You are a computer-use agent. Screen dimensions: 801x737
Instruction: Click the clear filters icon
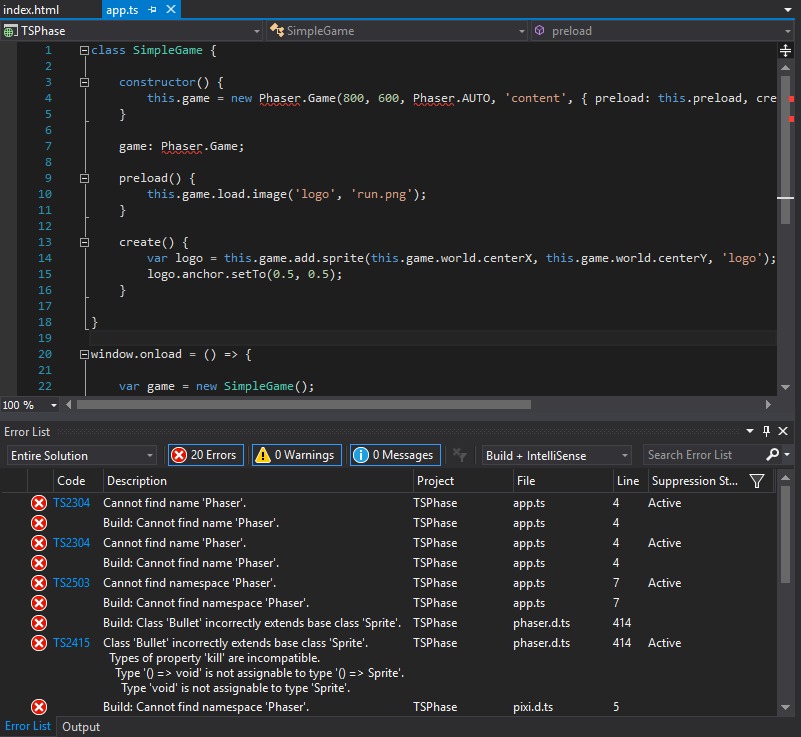pos(459,455)
